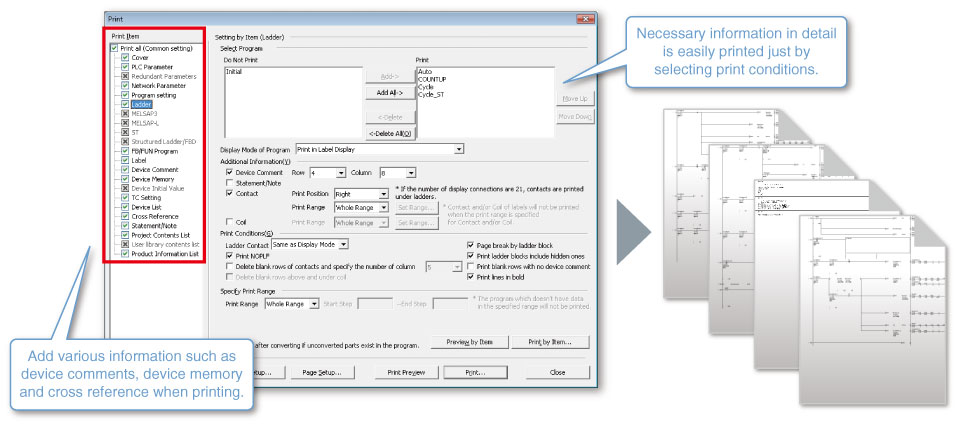Viewport: 960px width, 428px height.
Task: Open the Ladder Contact dropdown
Action: point(343,244)
